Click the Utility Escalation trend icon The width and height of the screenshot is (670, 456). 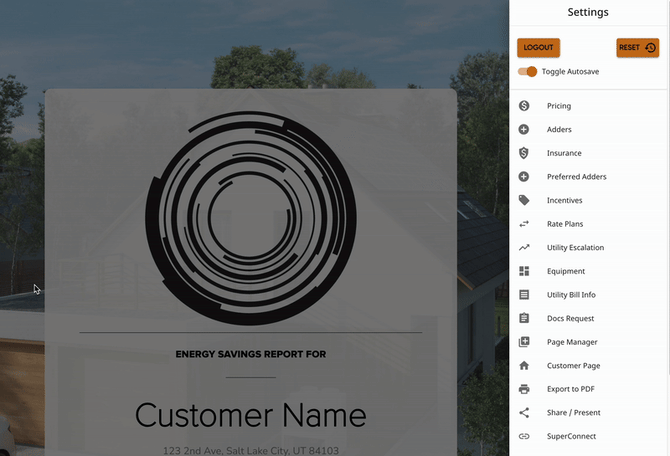point(524,247)
